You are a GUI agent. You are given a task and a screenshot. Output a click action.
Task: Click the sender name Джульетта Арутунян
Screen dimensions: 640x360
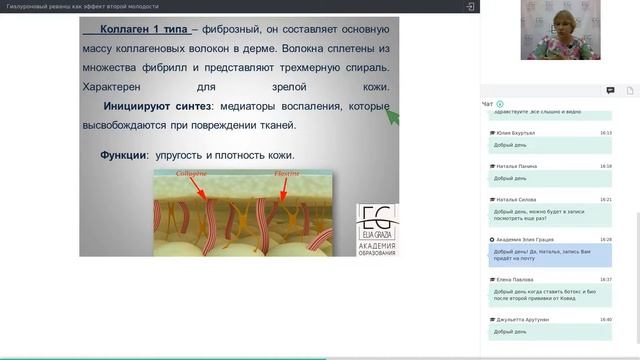[x=522, y=320]
